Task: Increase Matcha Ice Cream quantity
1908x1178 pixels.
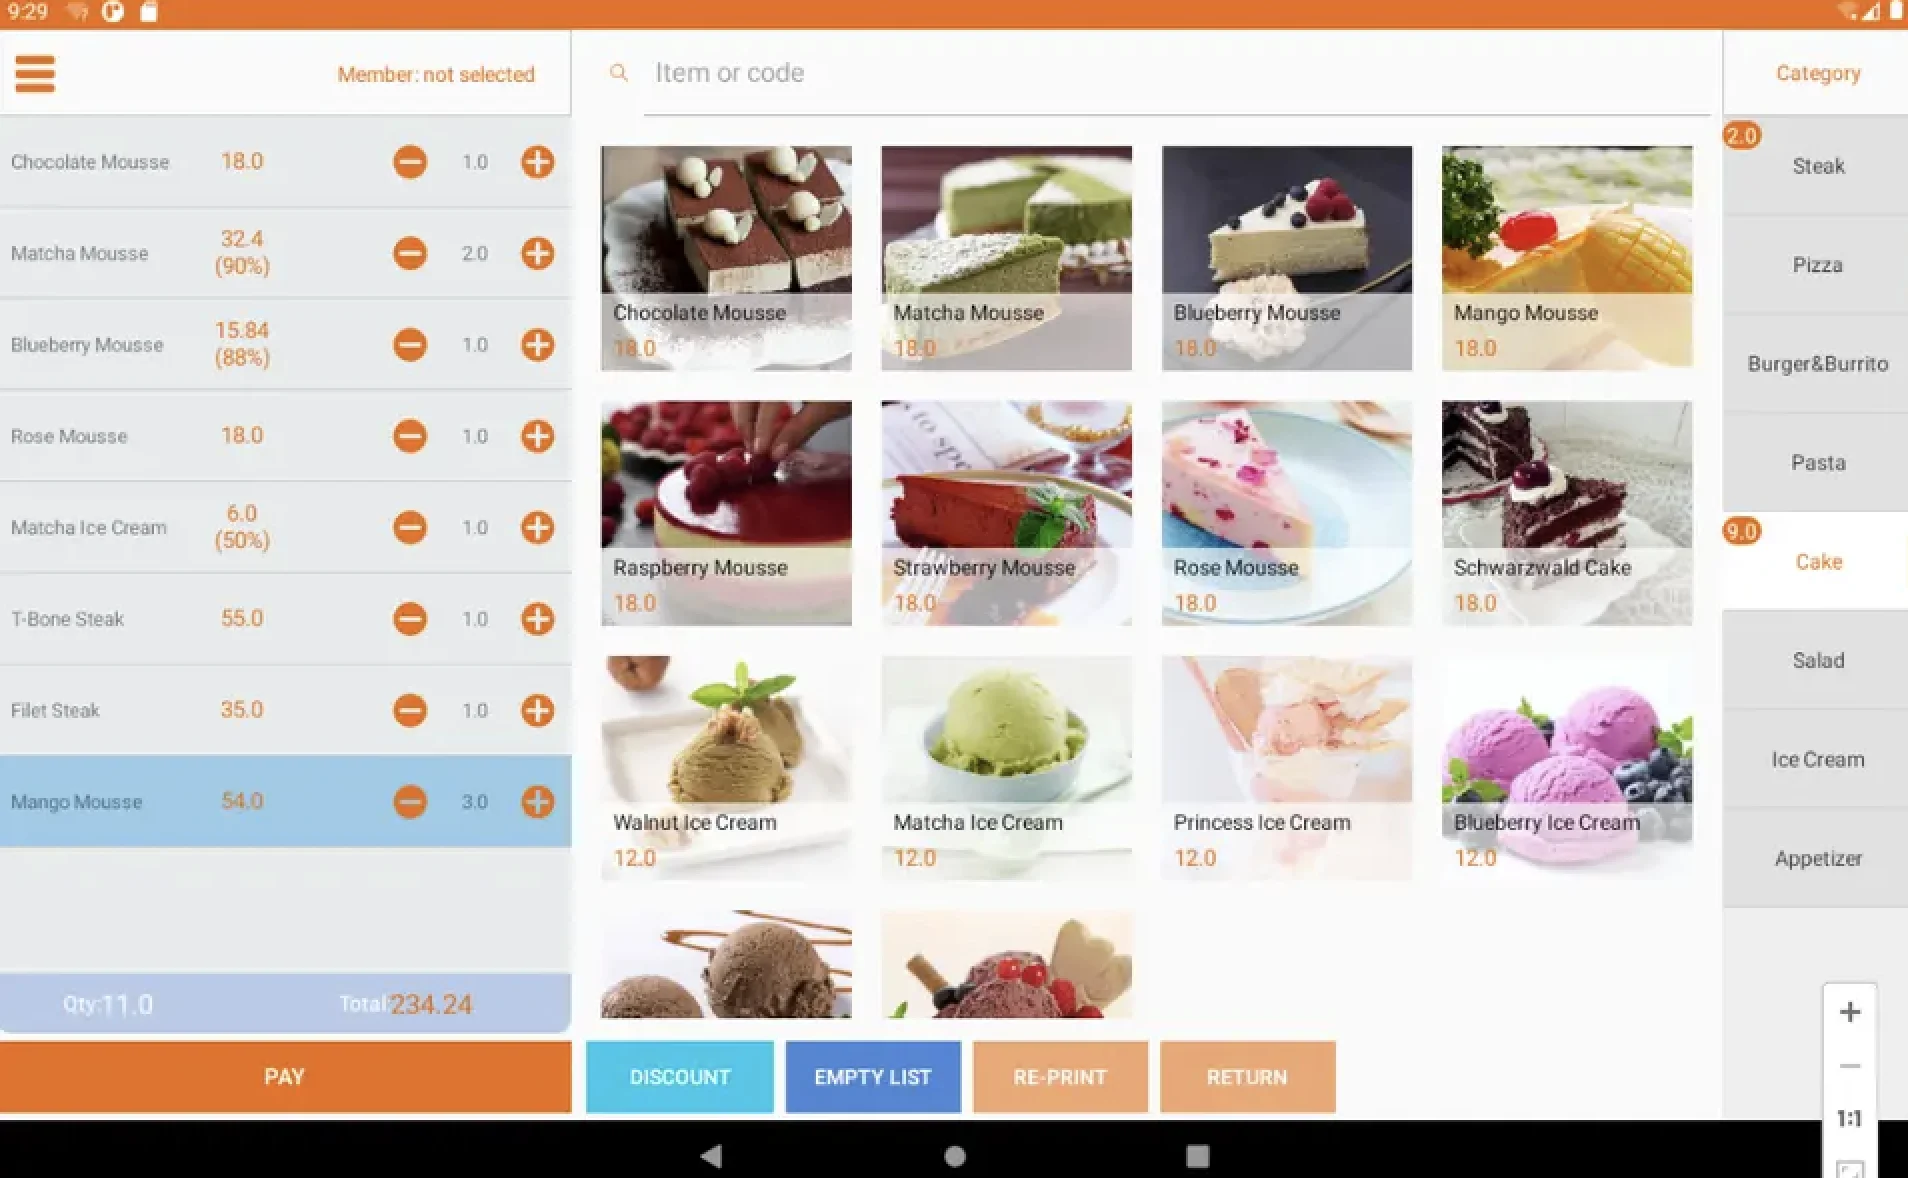Action: point(538,527)
